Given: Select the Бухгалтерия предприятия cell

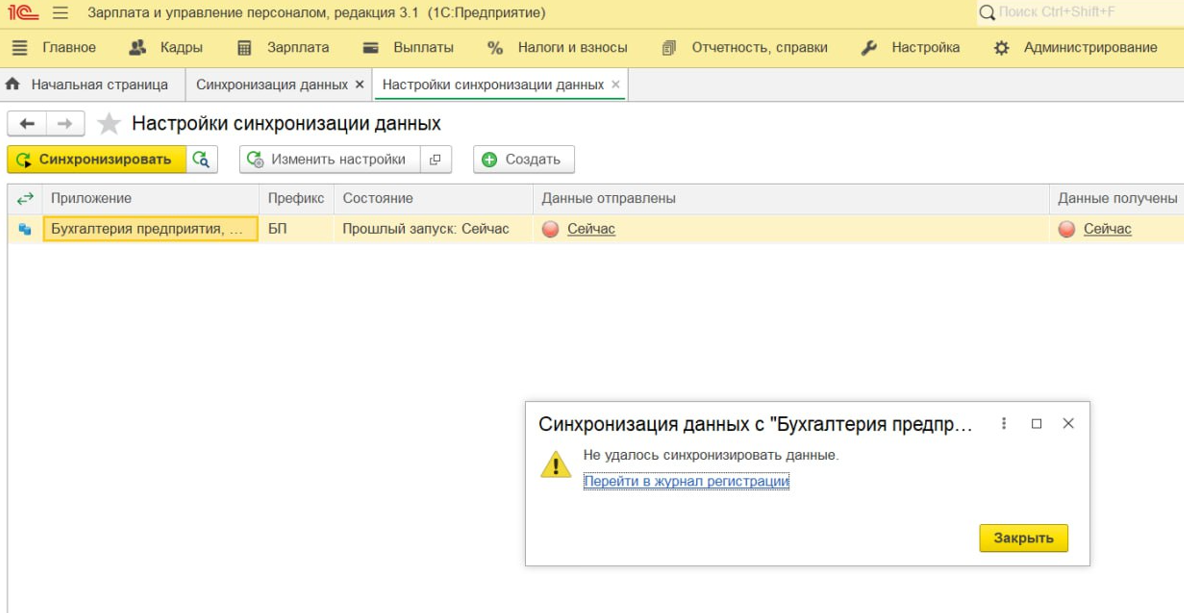Looking at the screenshot, I should [150, 229].
